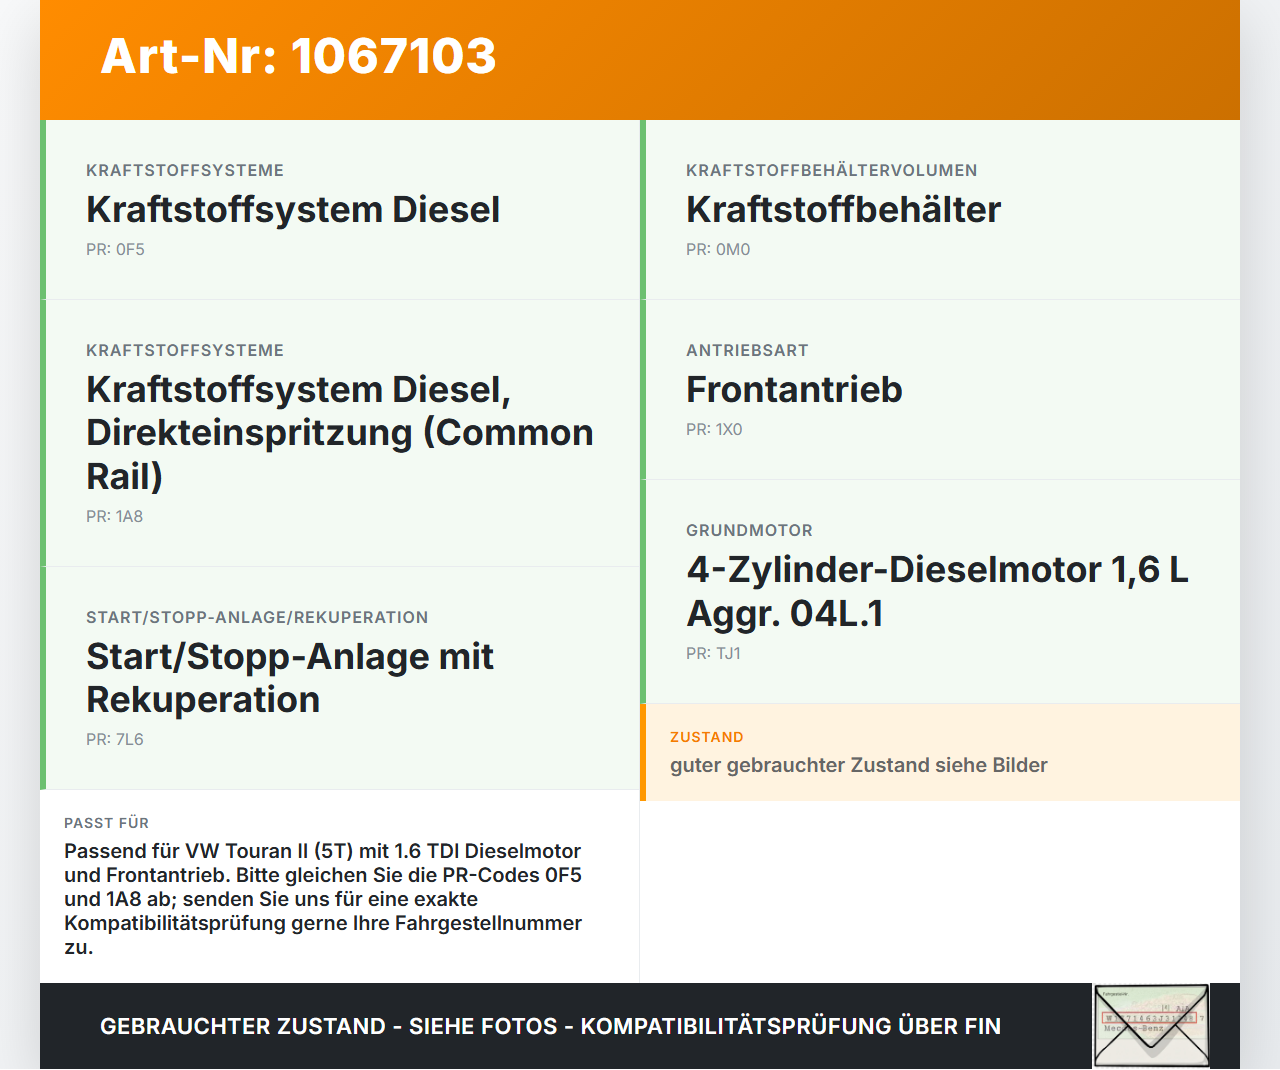Click the PASST FÜR label
1280x1070 pixels.
(x=106, y=823)
